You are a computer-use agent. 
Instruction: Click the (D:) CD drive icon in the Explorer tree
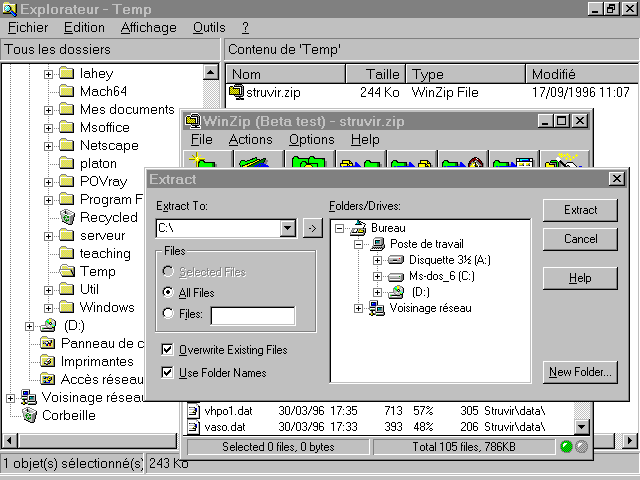pyautogui.click(x=49, y=325)
